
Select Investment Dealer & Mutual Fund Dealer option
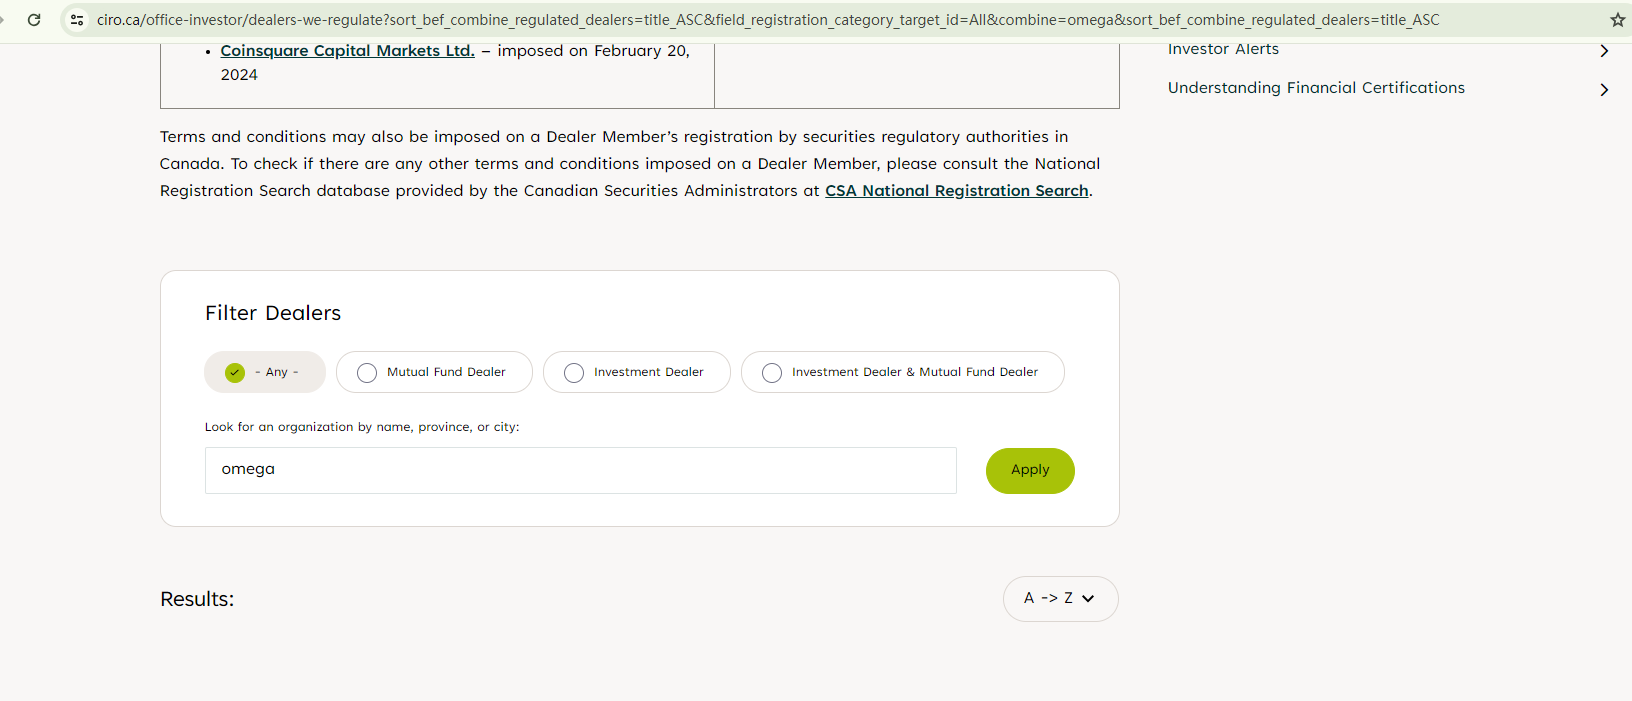pyautogui.click(x=772, y=372)
